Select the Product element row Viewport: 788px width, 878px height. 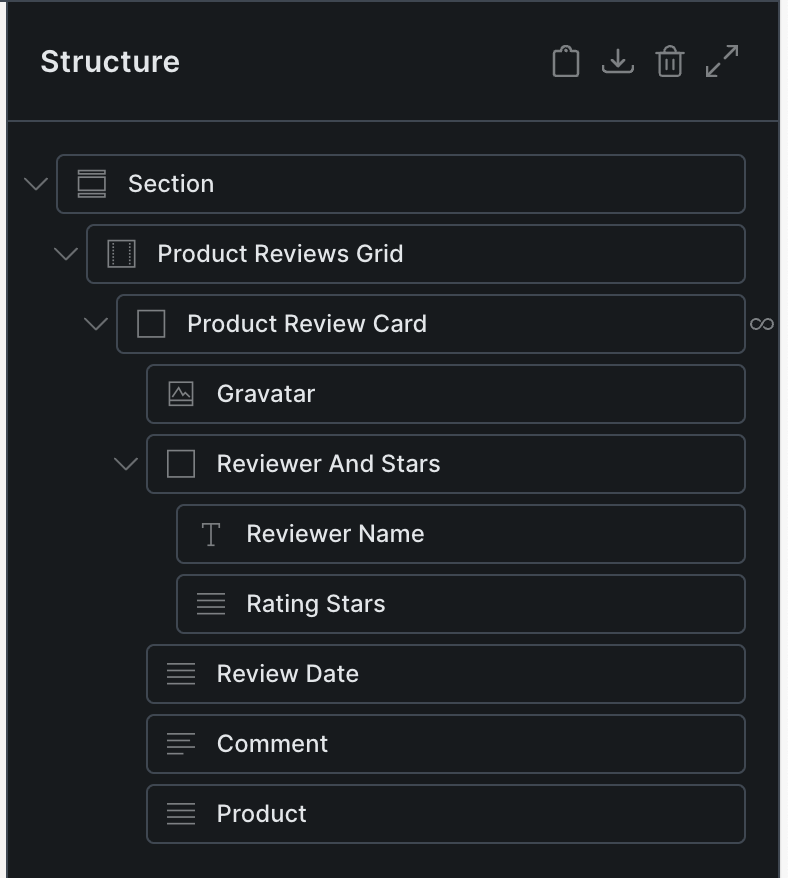[262, 814]
